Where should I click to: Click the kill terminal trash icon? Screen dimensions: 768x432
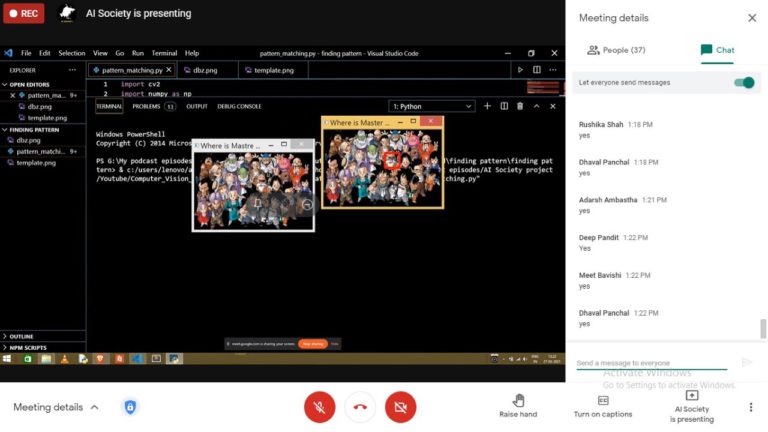point(520,106)
